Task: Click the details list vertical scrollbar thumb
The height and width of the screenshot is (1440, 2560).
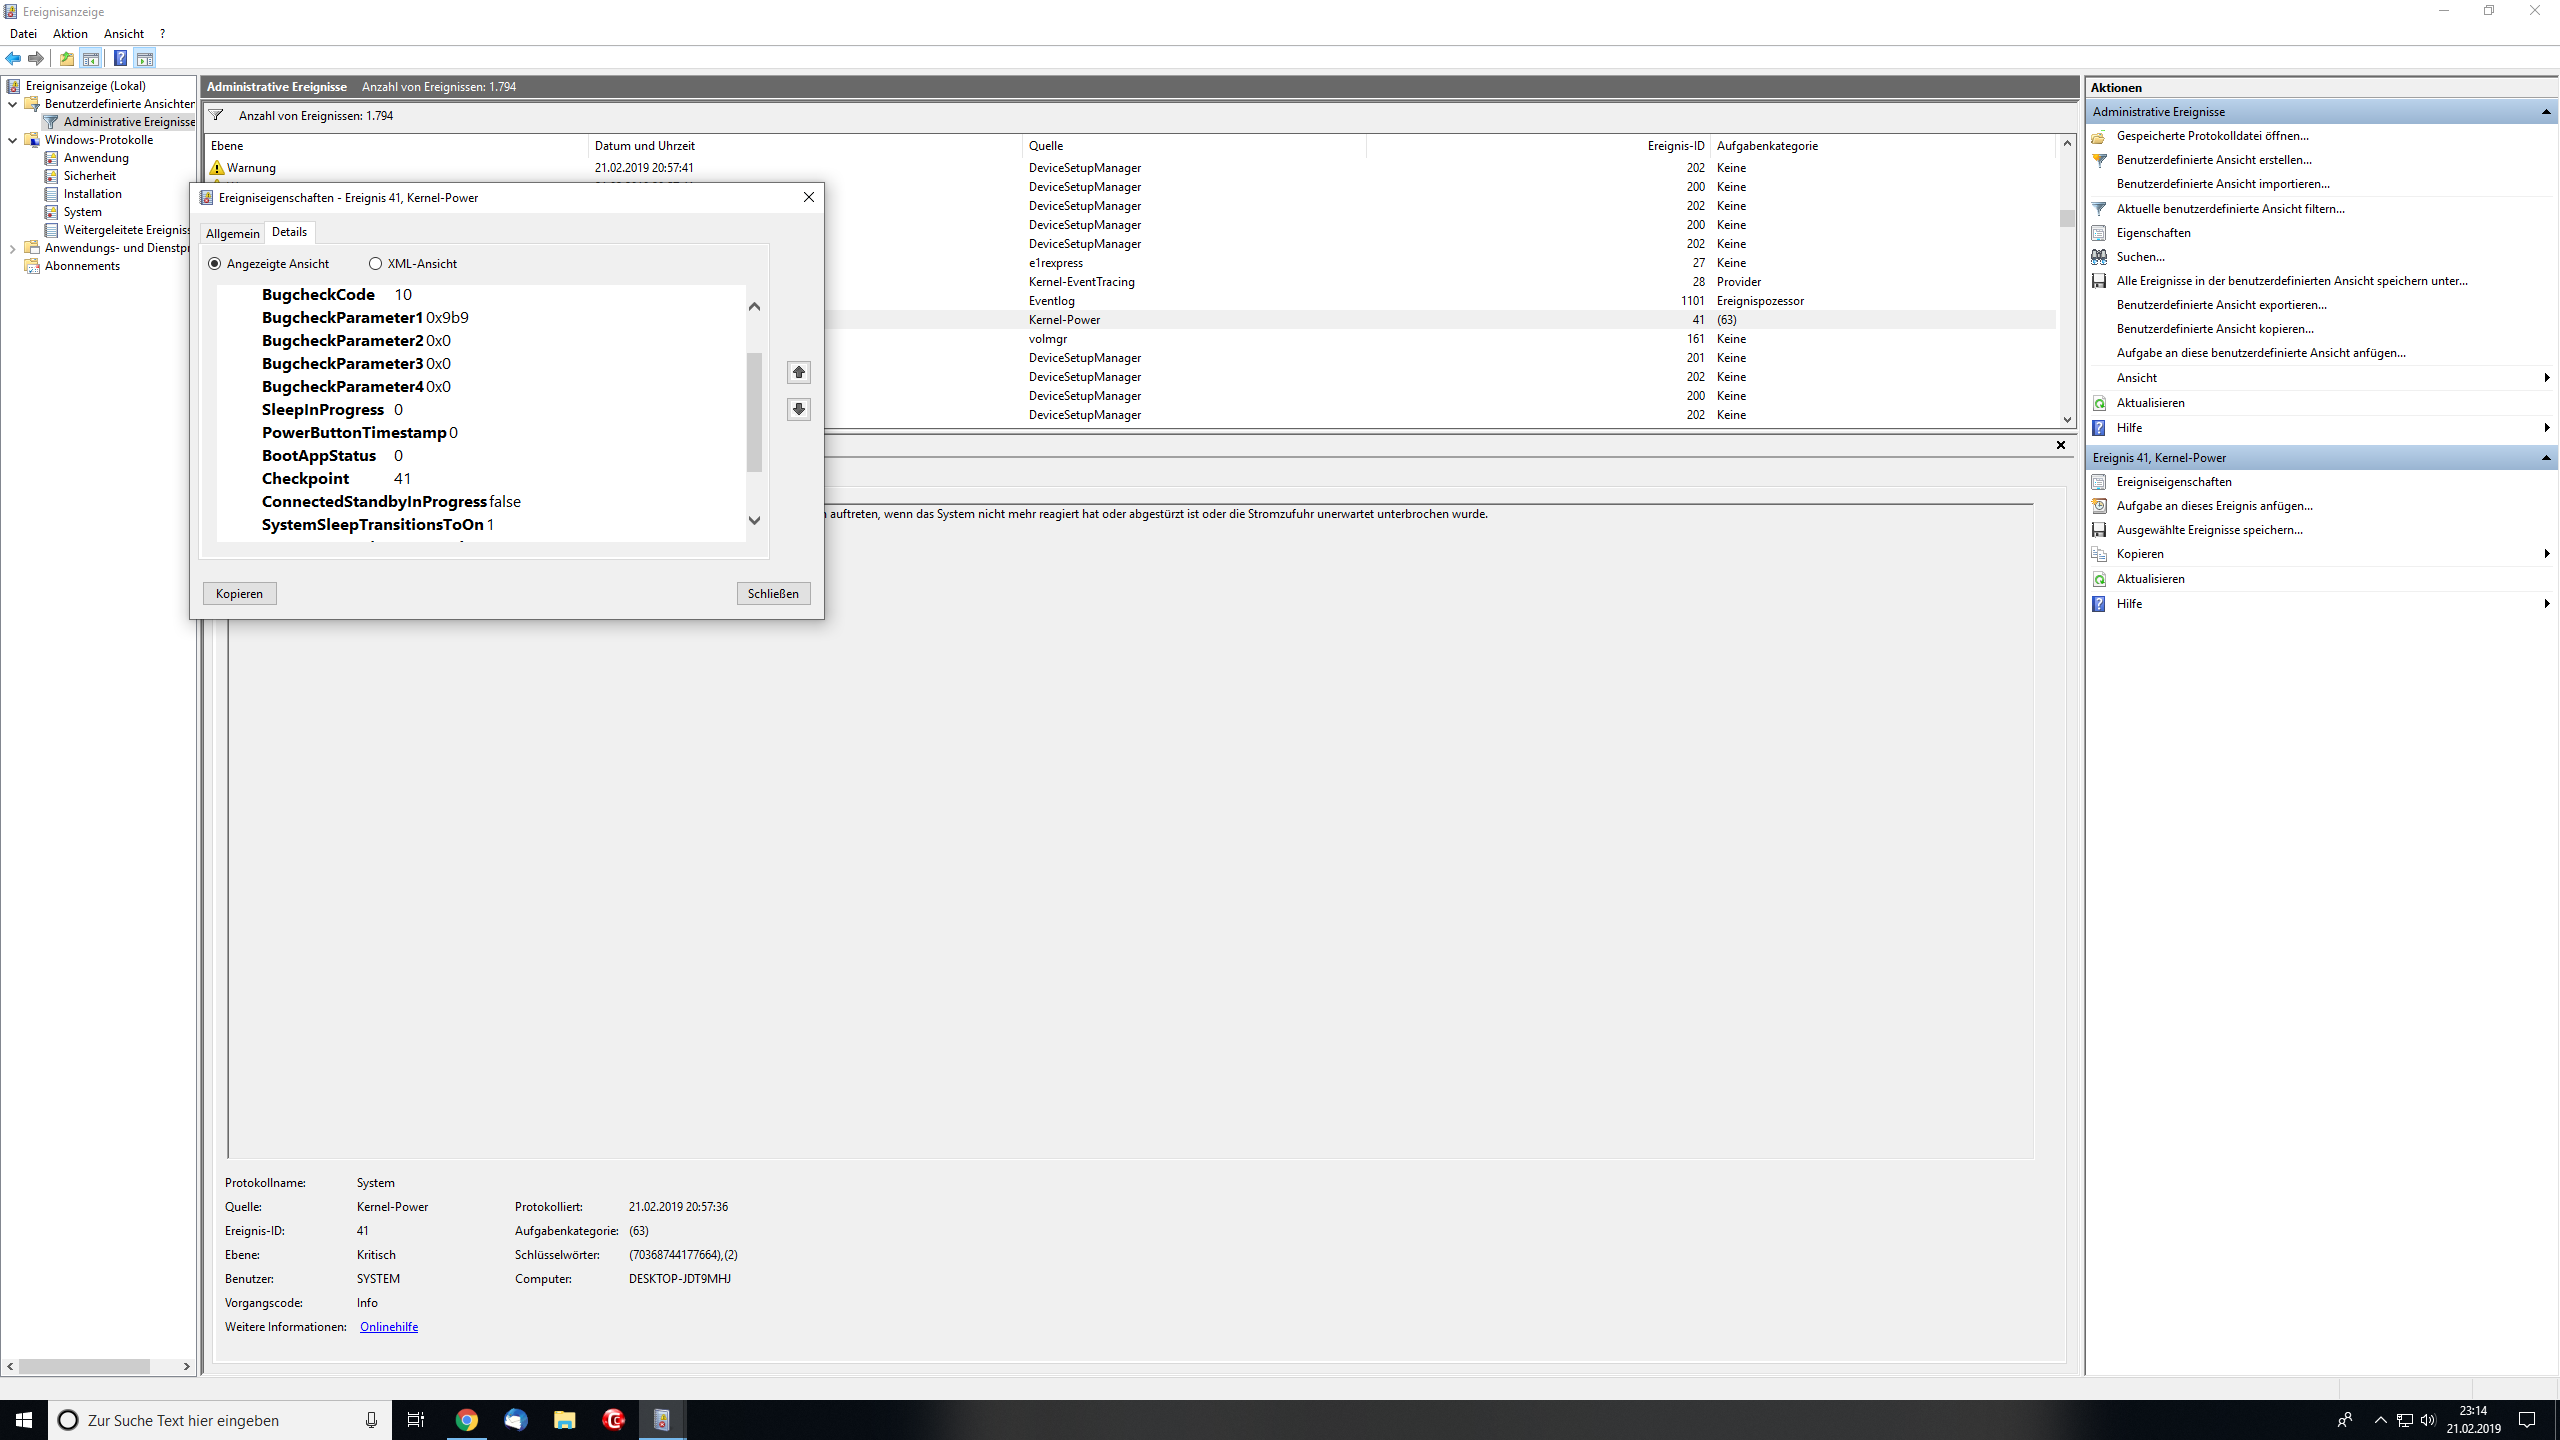Action: 754,411
